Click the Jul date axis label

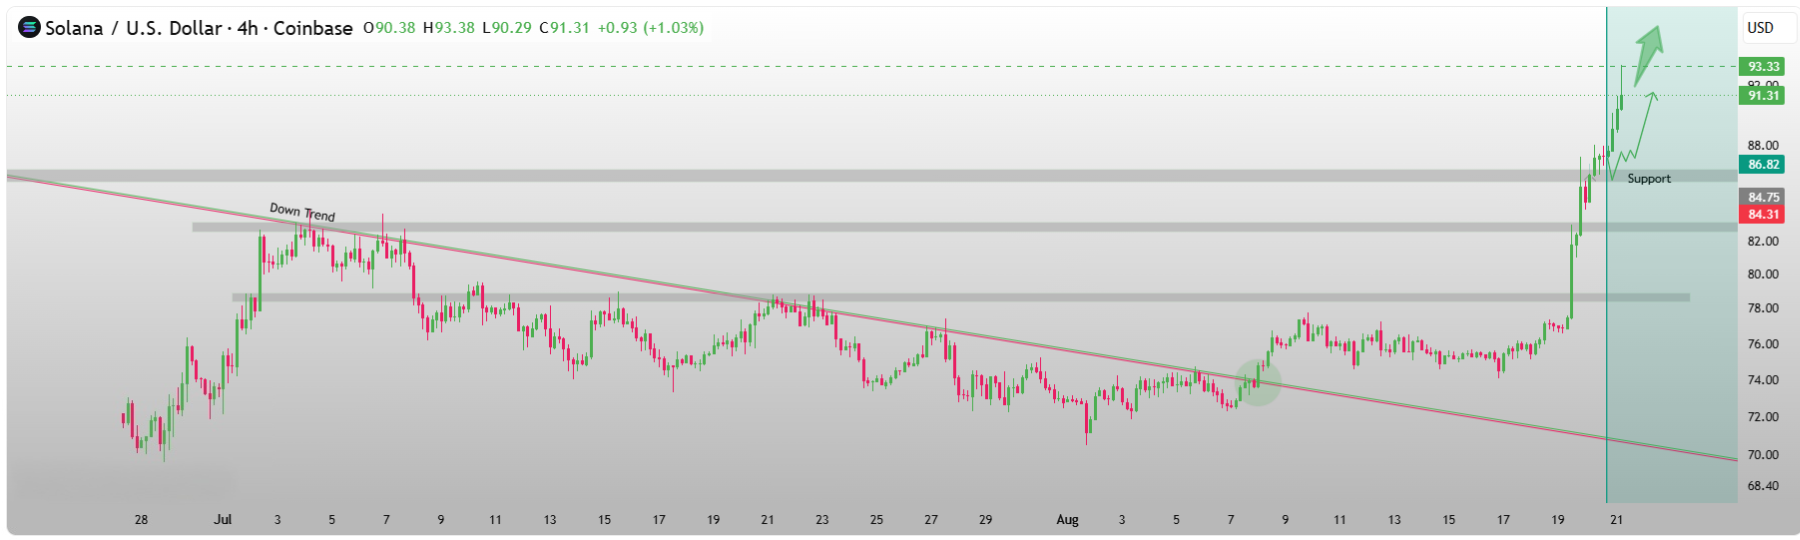[x=223, y=519]
